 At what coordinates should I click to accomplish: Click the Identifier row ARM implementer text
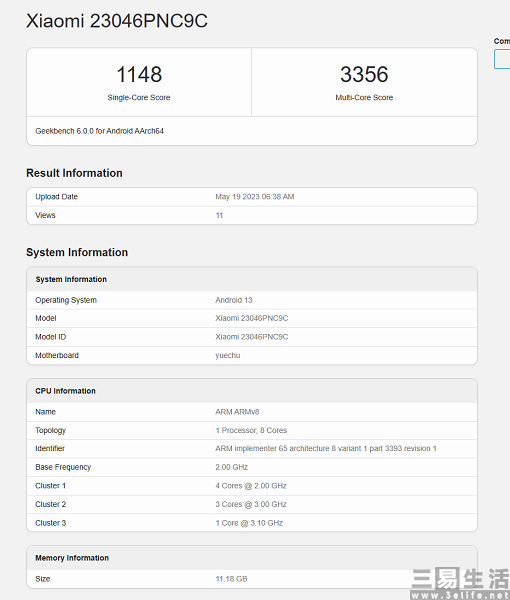326,448
